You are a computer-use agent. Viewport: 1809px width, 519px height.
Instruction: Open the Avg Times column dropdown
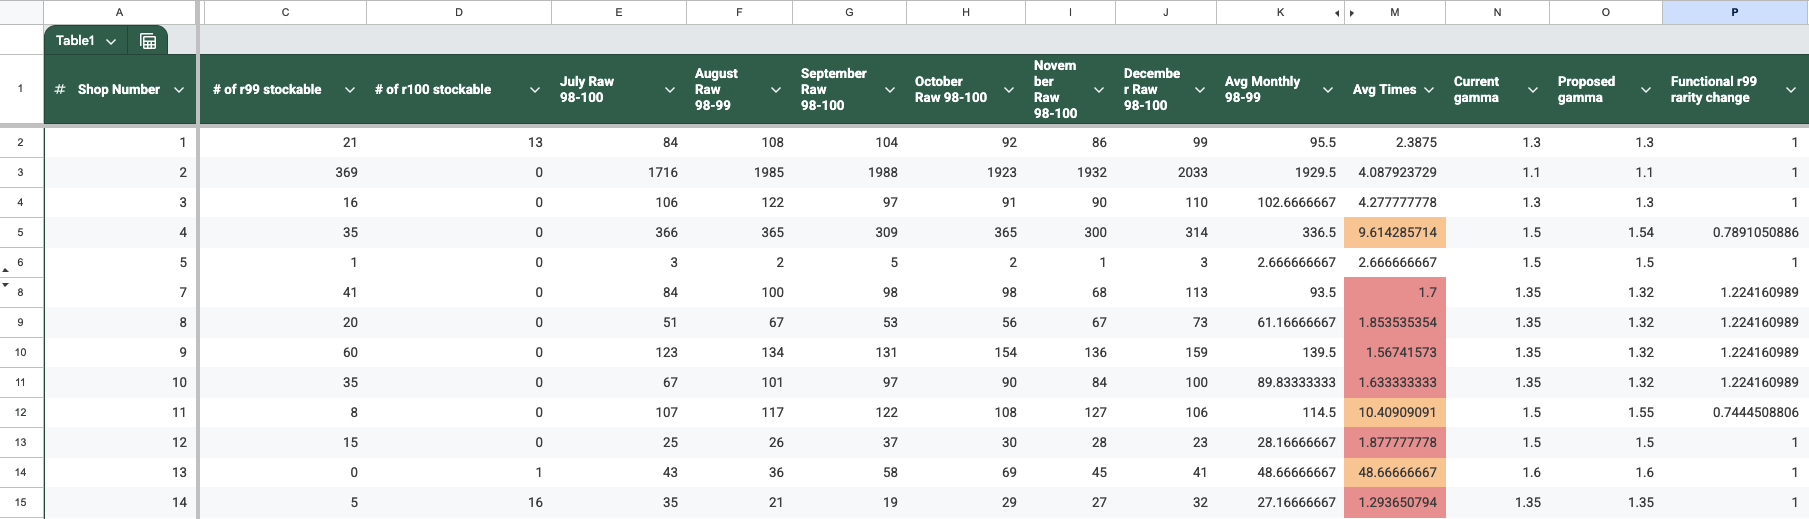click(x=1429, y=90)
